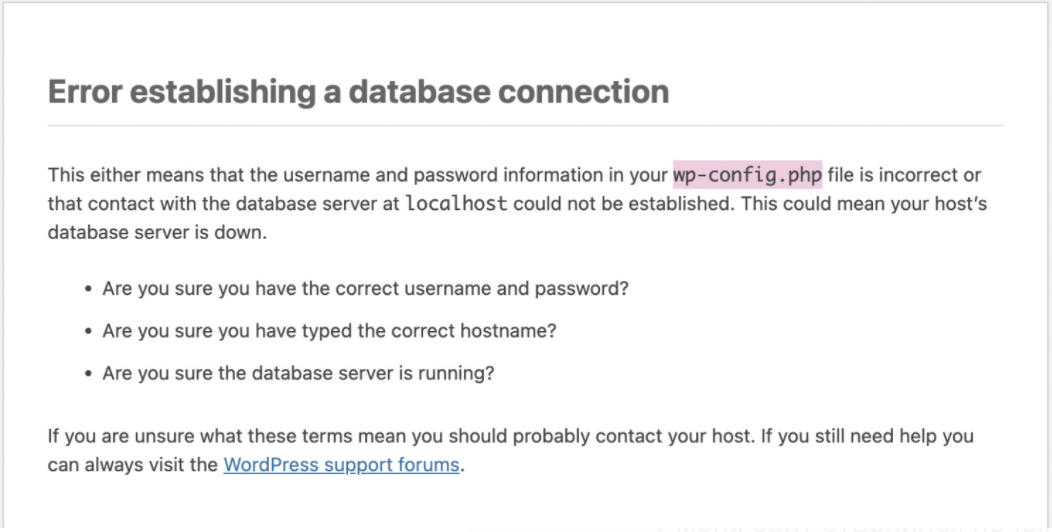Click the 'Error establishing a database connection' heading
This screenshot has width=1052, height=532.
pos(358,92)
